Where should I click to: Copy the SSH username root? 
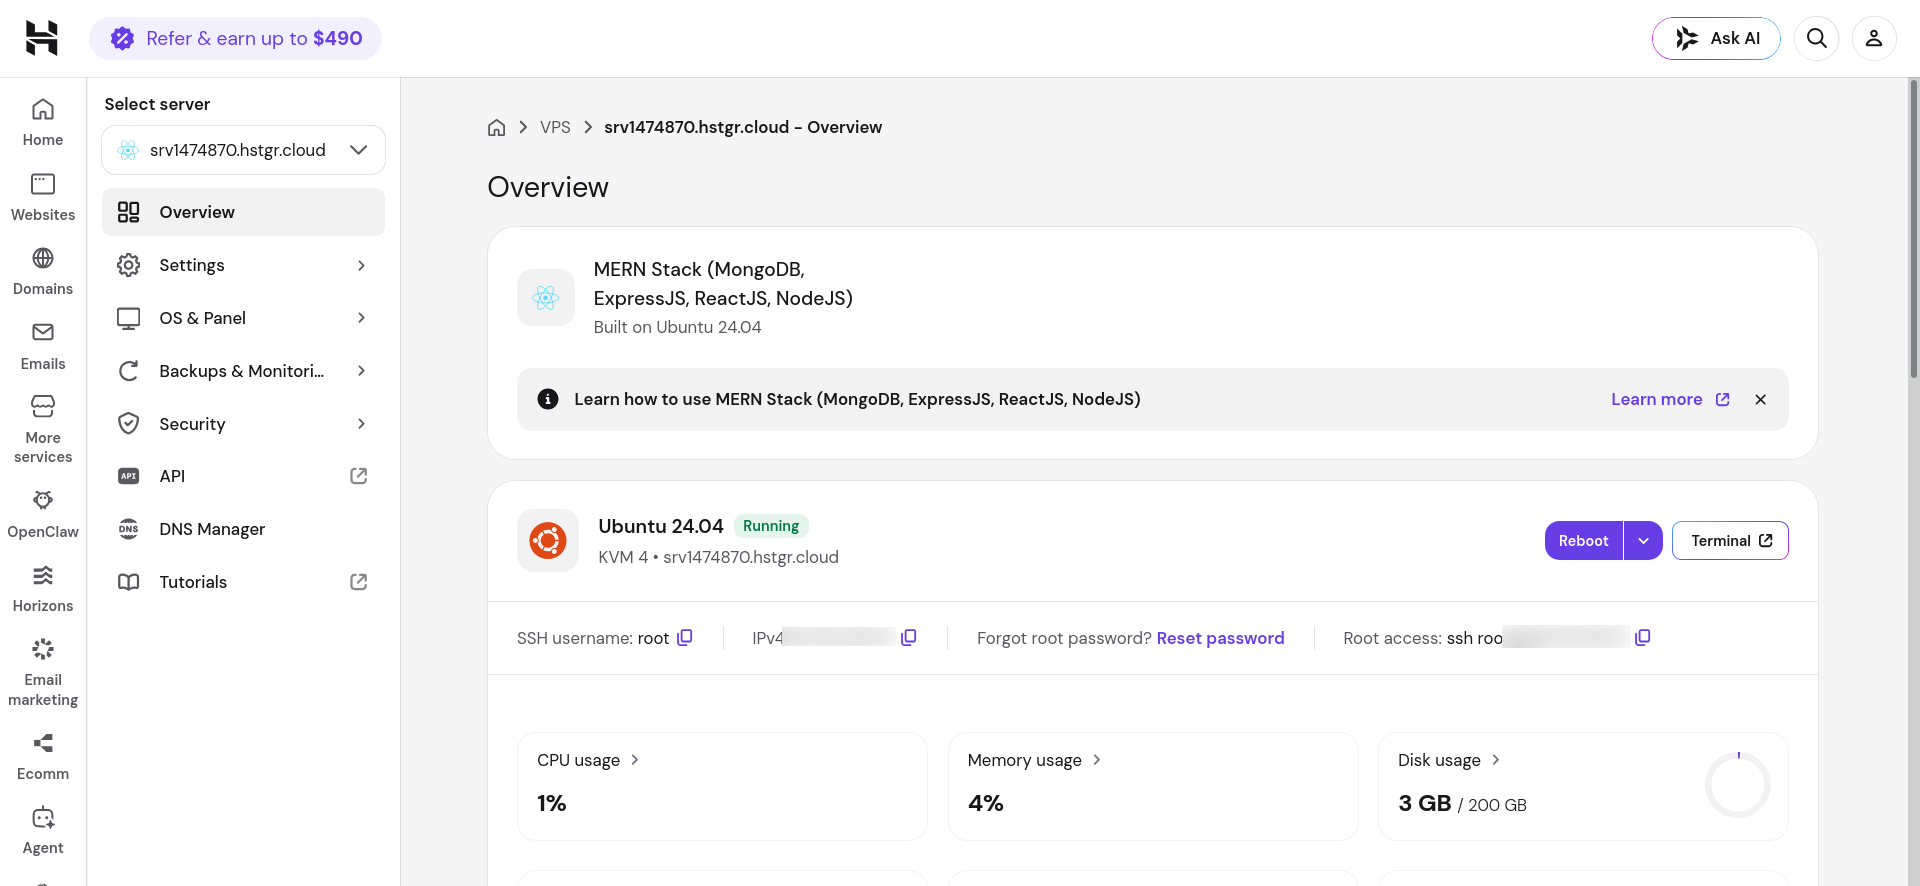(x=685, y=638)
